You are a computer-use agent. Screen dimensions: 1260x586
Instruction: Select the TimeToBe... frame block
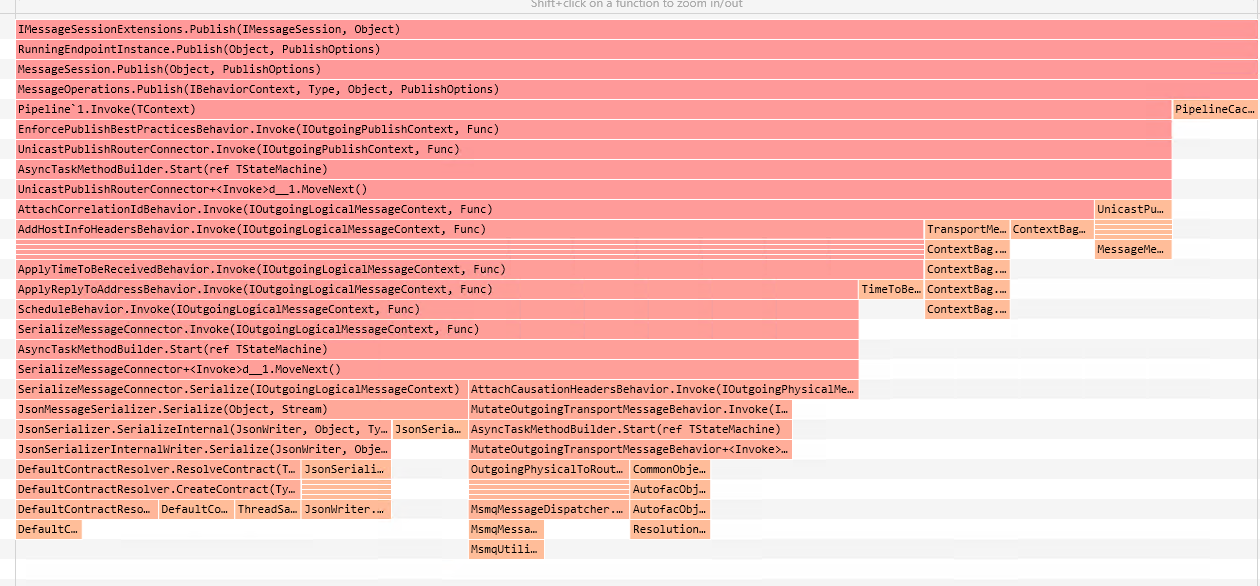pyautogui.click(x=890, y=289)
